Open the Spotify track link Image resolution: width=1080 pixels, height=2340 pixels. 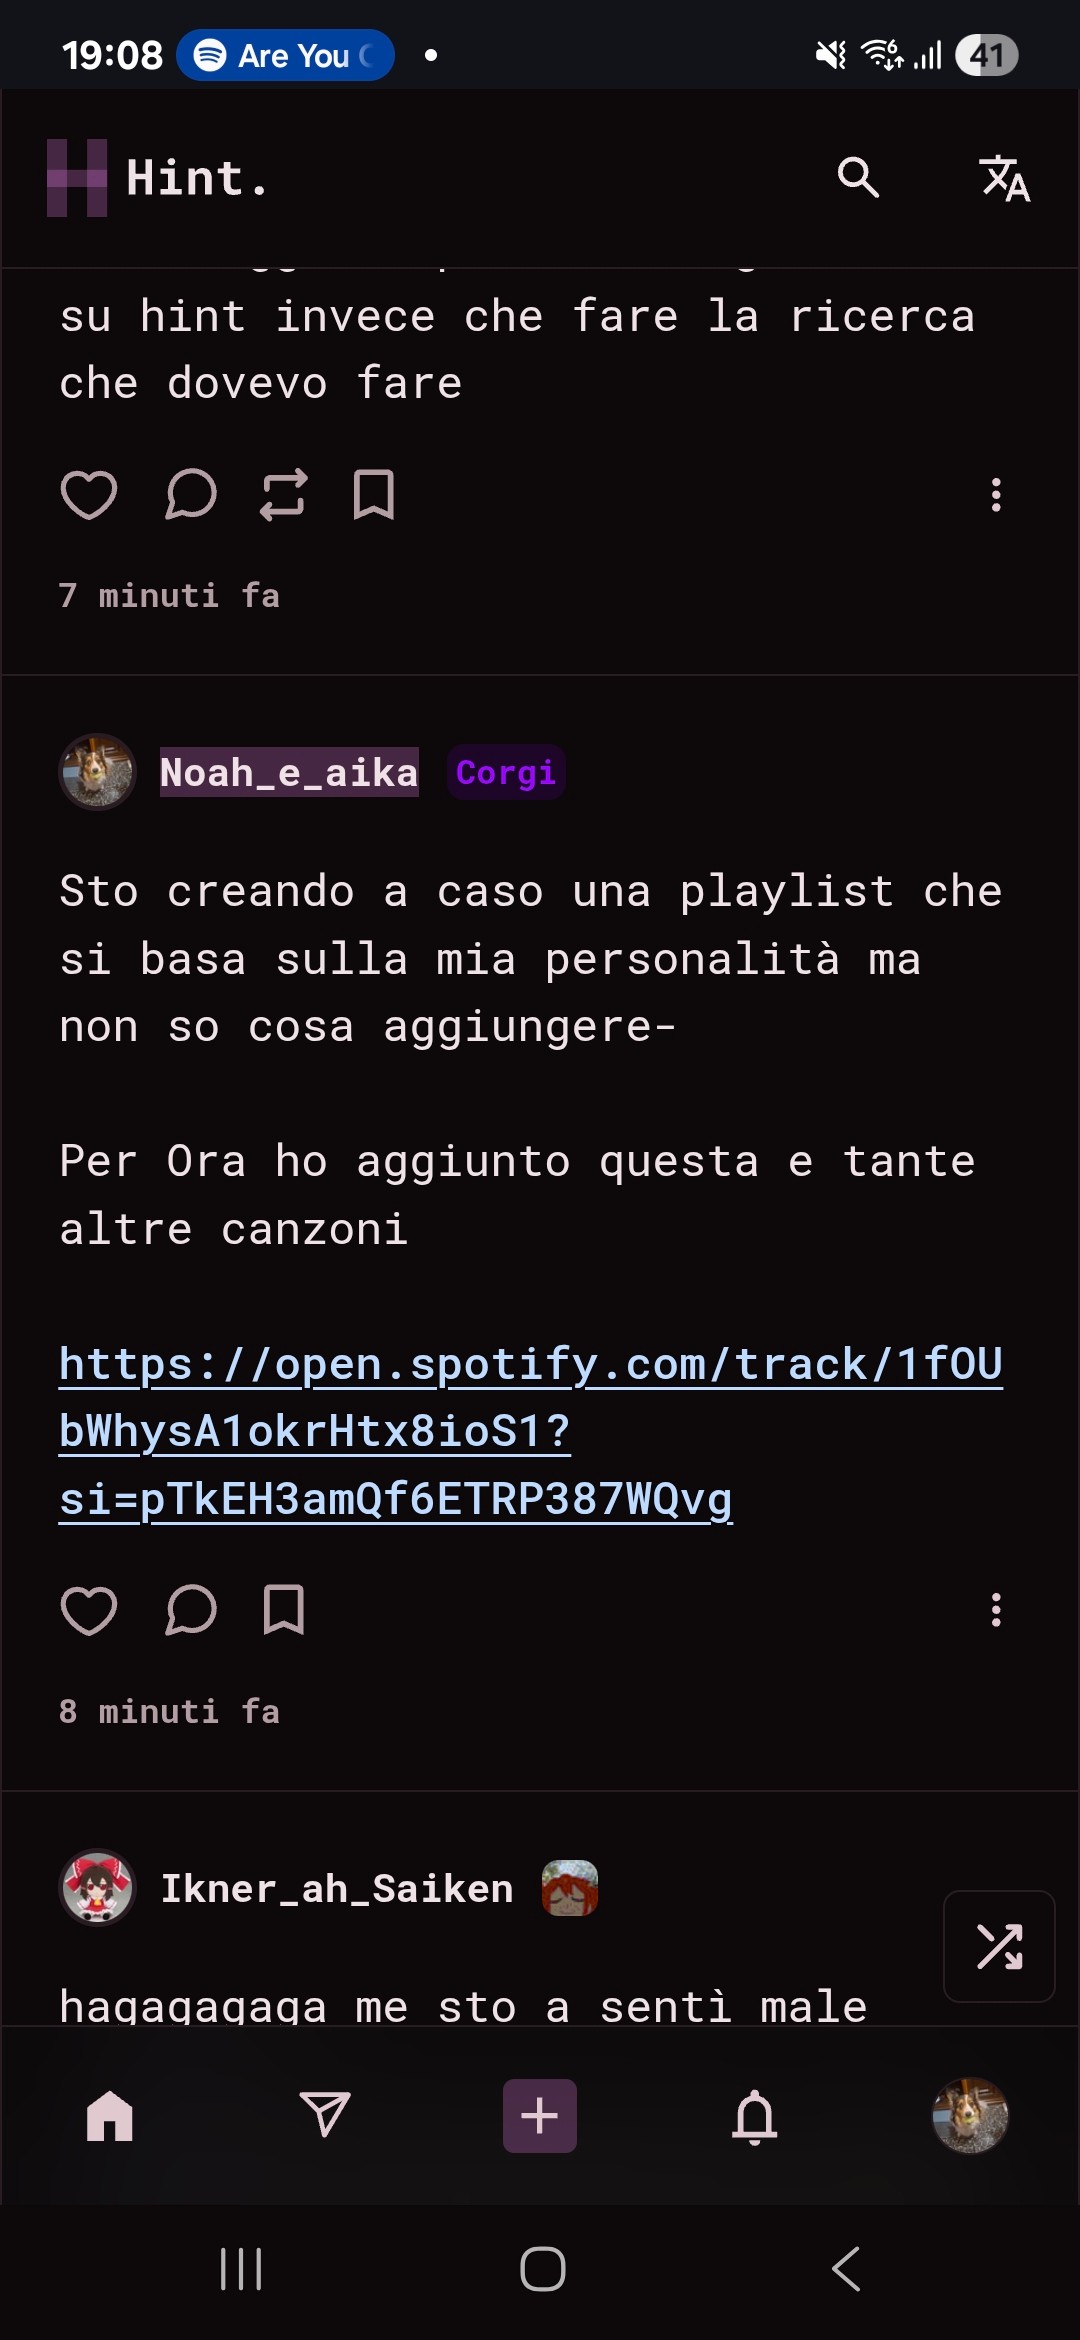click(530, 1432)
